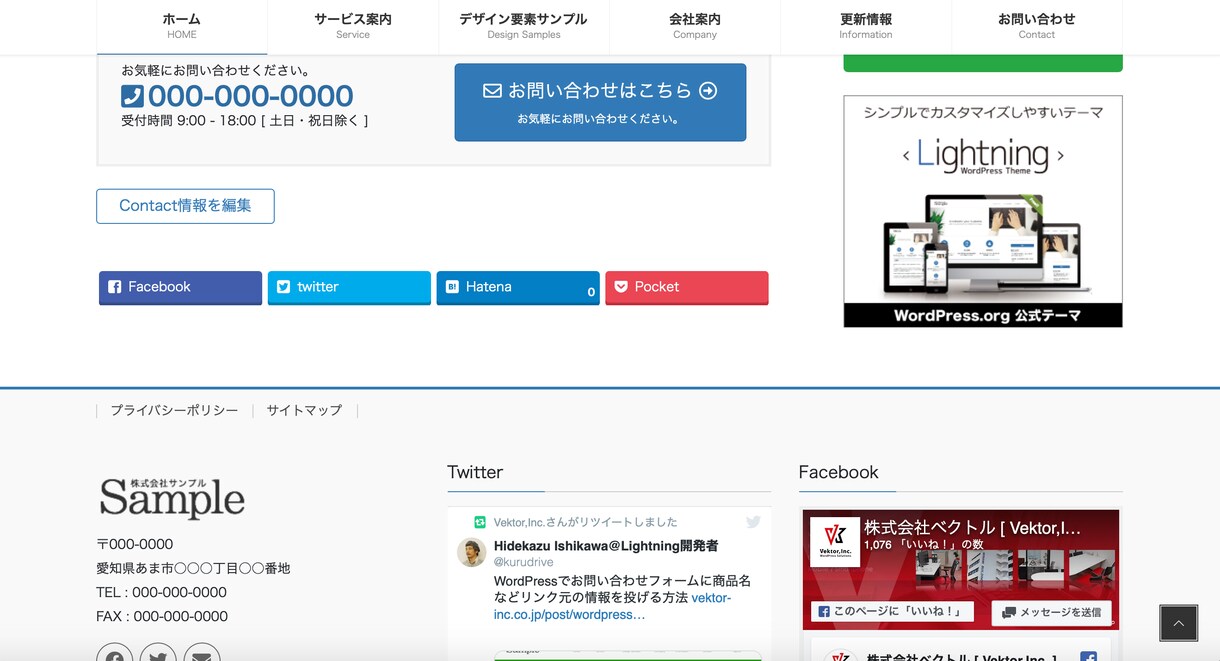This screenshot has width=1220, height=661.
Task: Click right chevron beside Lightning logo
Action: 1060,156
